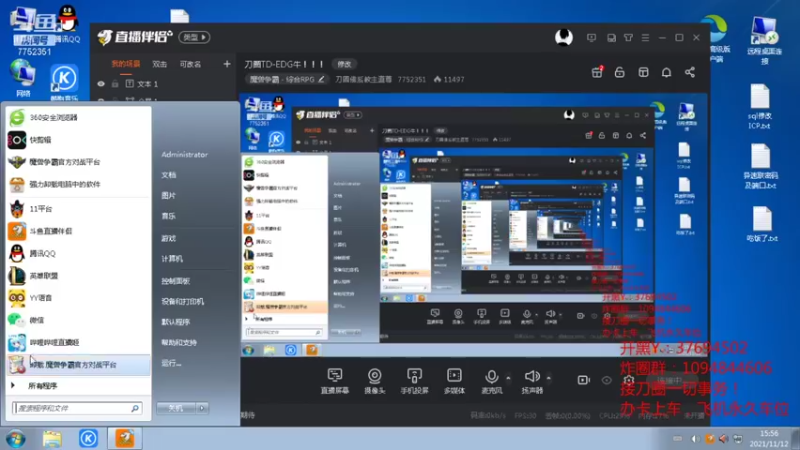Open 远程桌面连接 desktop shortcut

click(764, 40)
